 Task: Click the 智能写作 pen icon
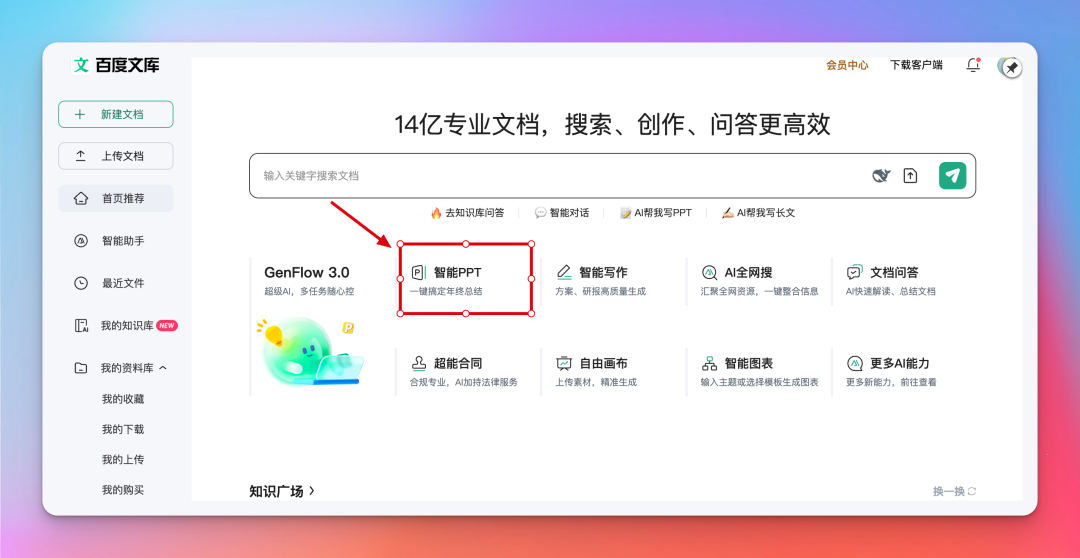pyautogui.click(x=564, y=273)
